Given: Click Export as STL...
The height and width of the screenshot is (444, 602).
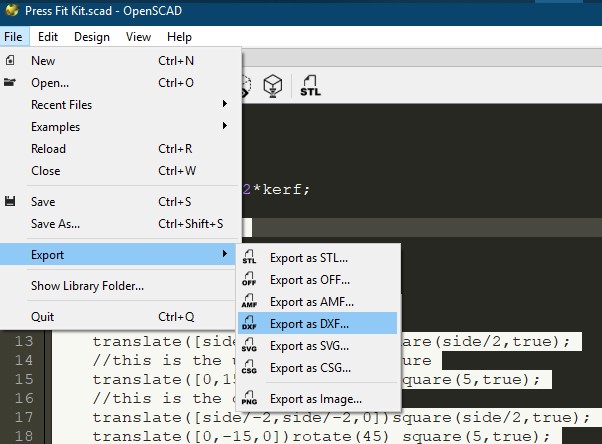Looking at the screenshot, I should [318, 257].
